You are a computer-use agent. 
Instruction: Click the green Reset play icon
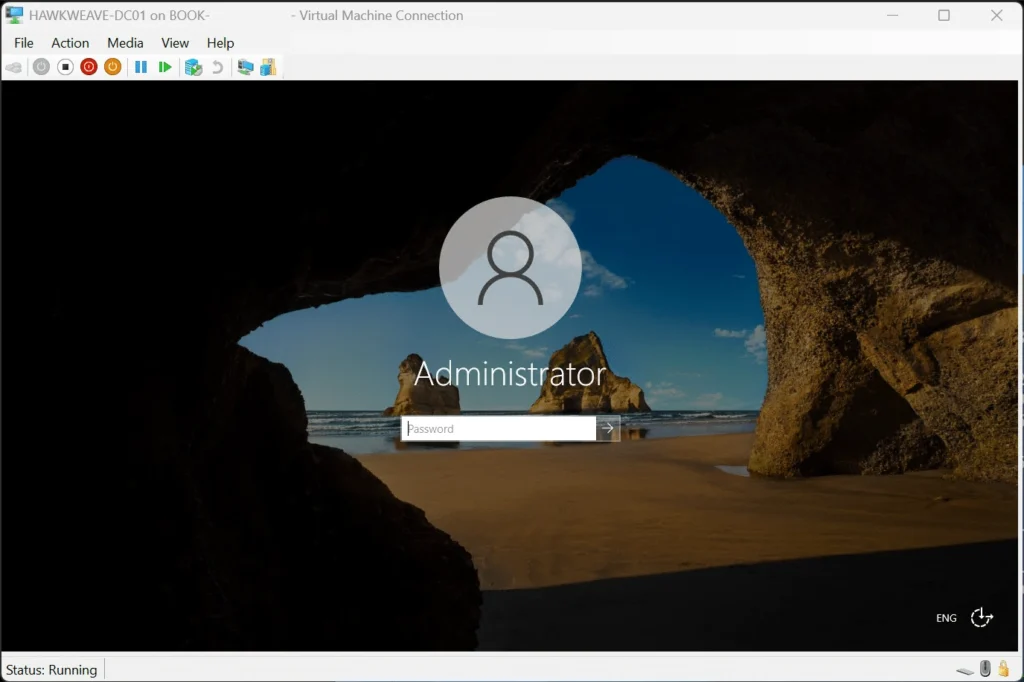point(165,67)
